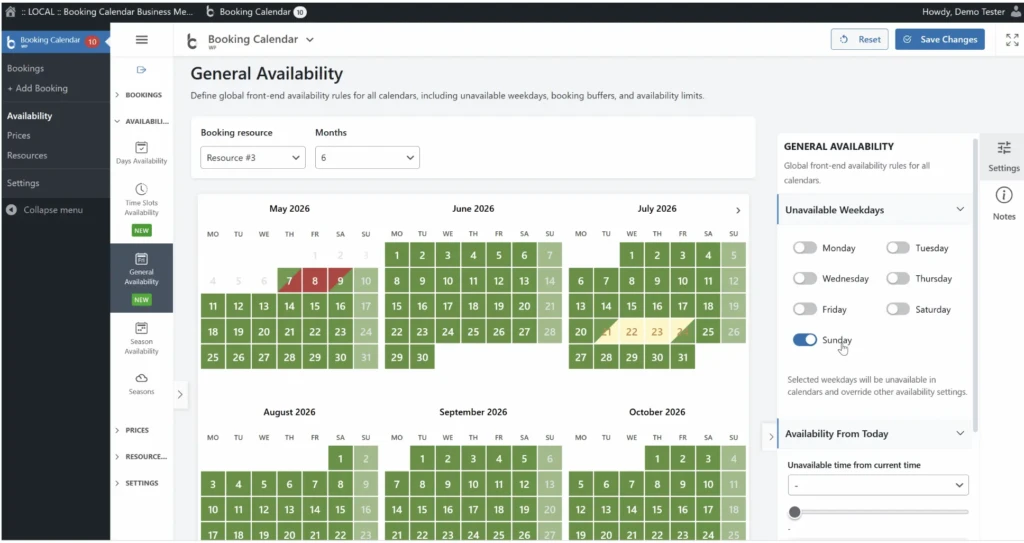This screenshot has width=1024, height=543.
Task: Click the Booking Calendar logo in header
Action: pos(191,41)
